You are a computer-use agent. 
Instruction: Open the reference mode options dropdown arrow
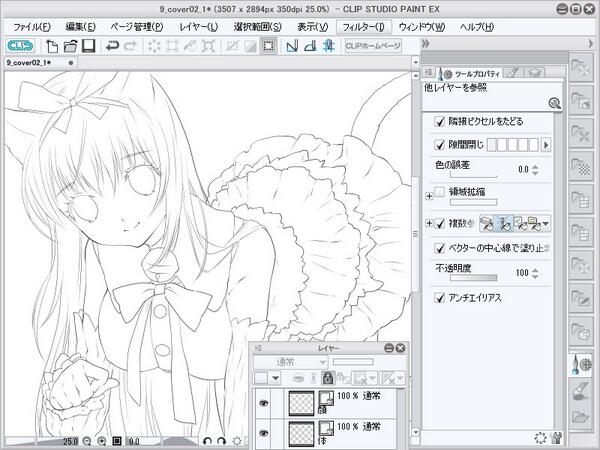(x=546, y=224)
